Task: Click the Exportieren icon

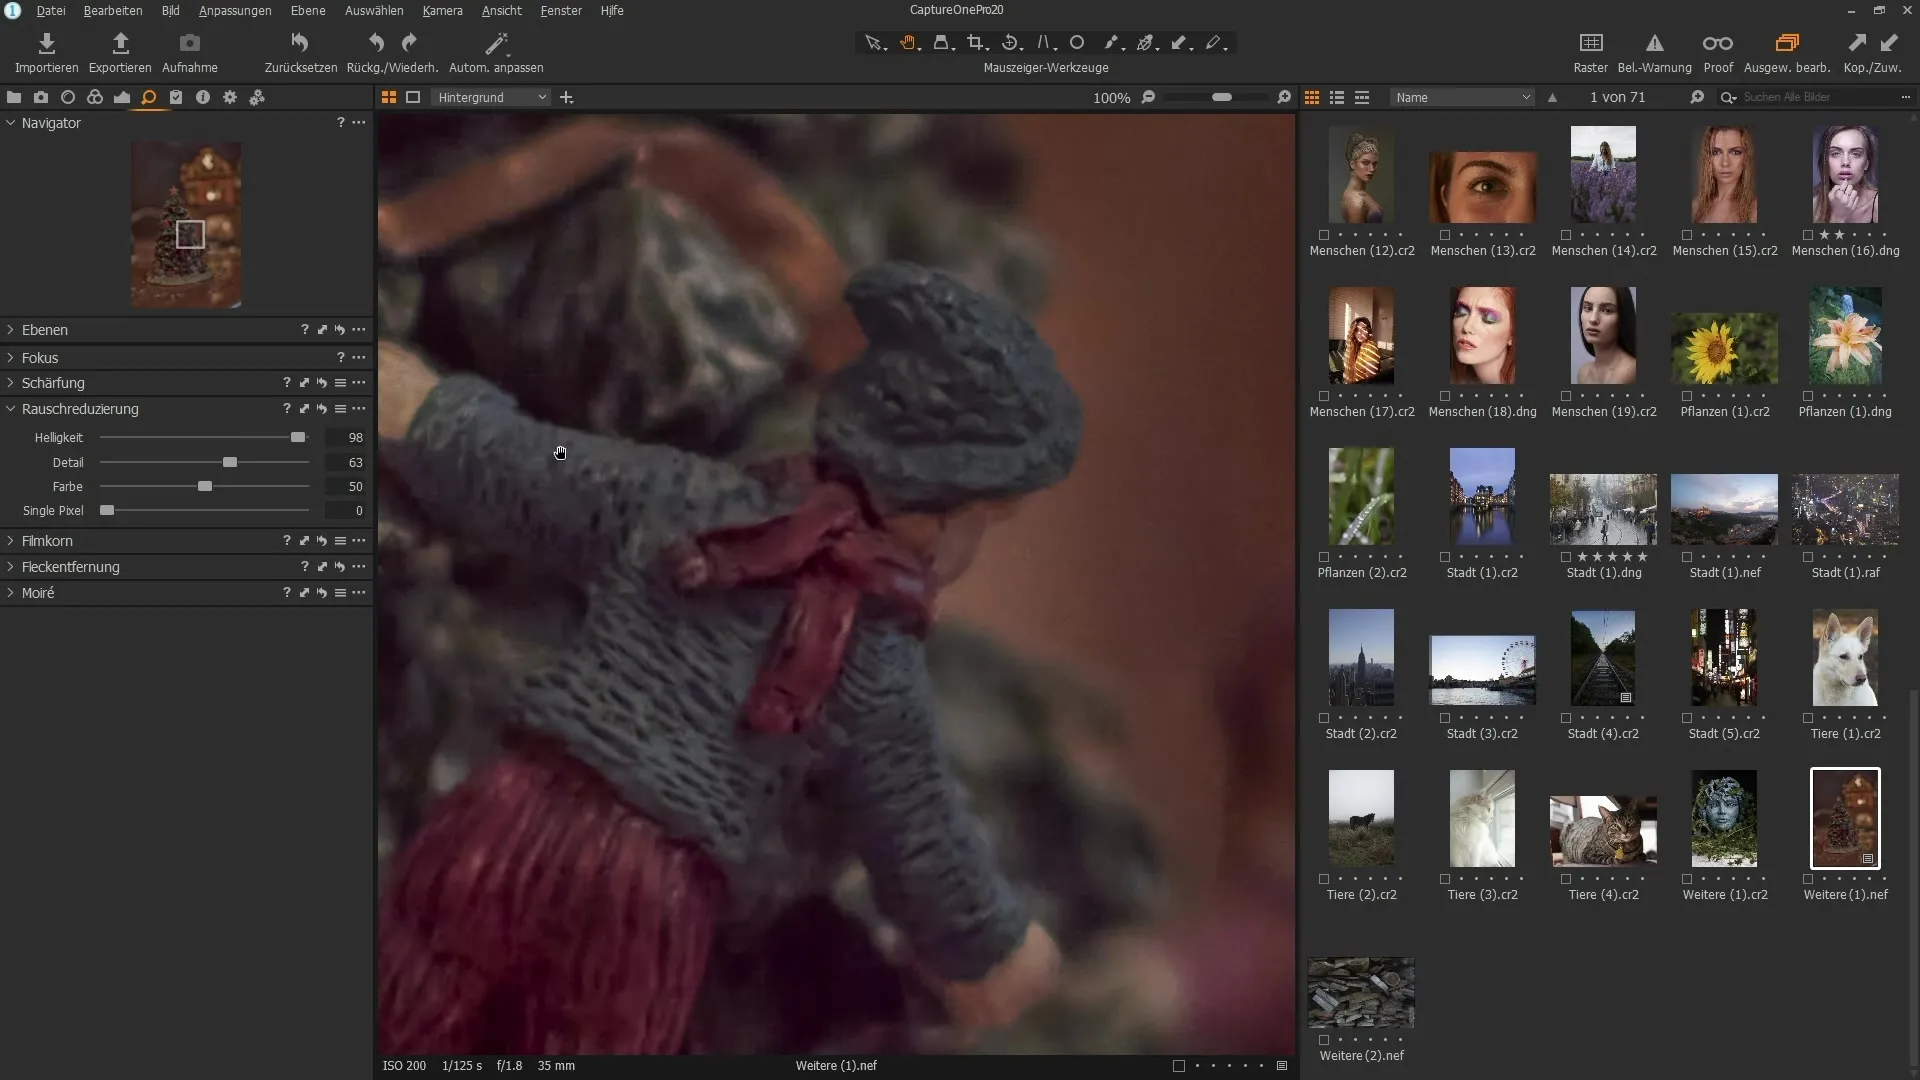Action: [120, 43]
